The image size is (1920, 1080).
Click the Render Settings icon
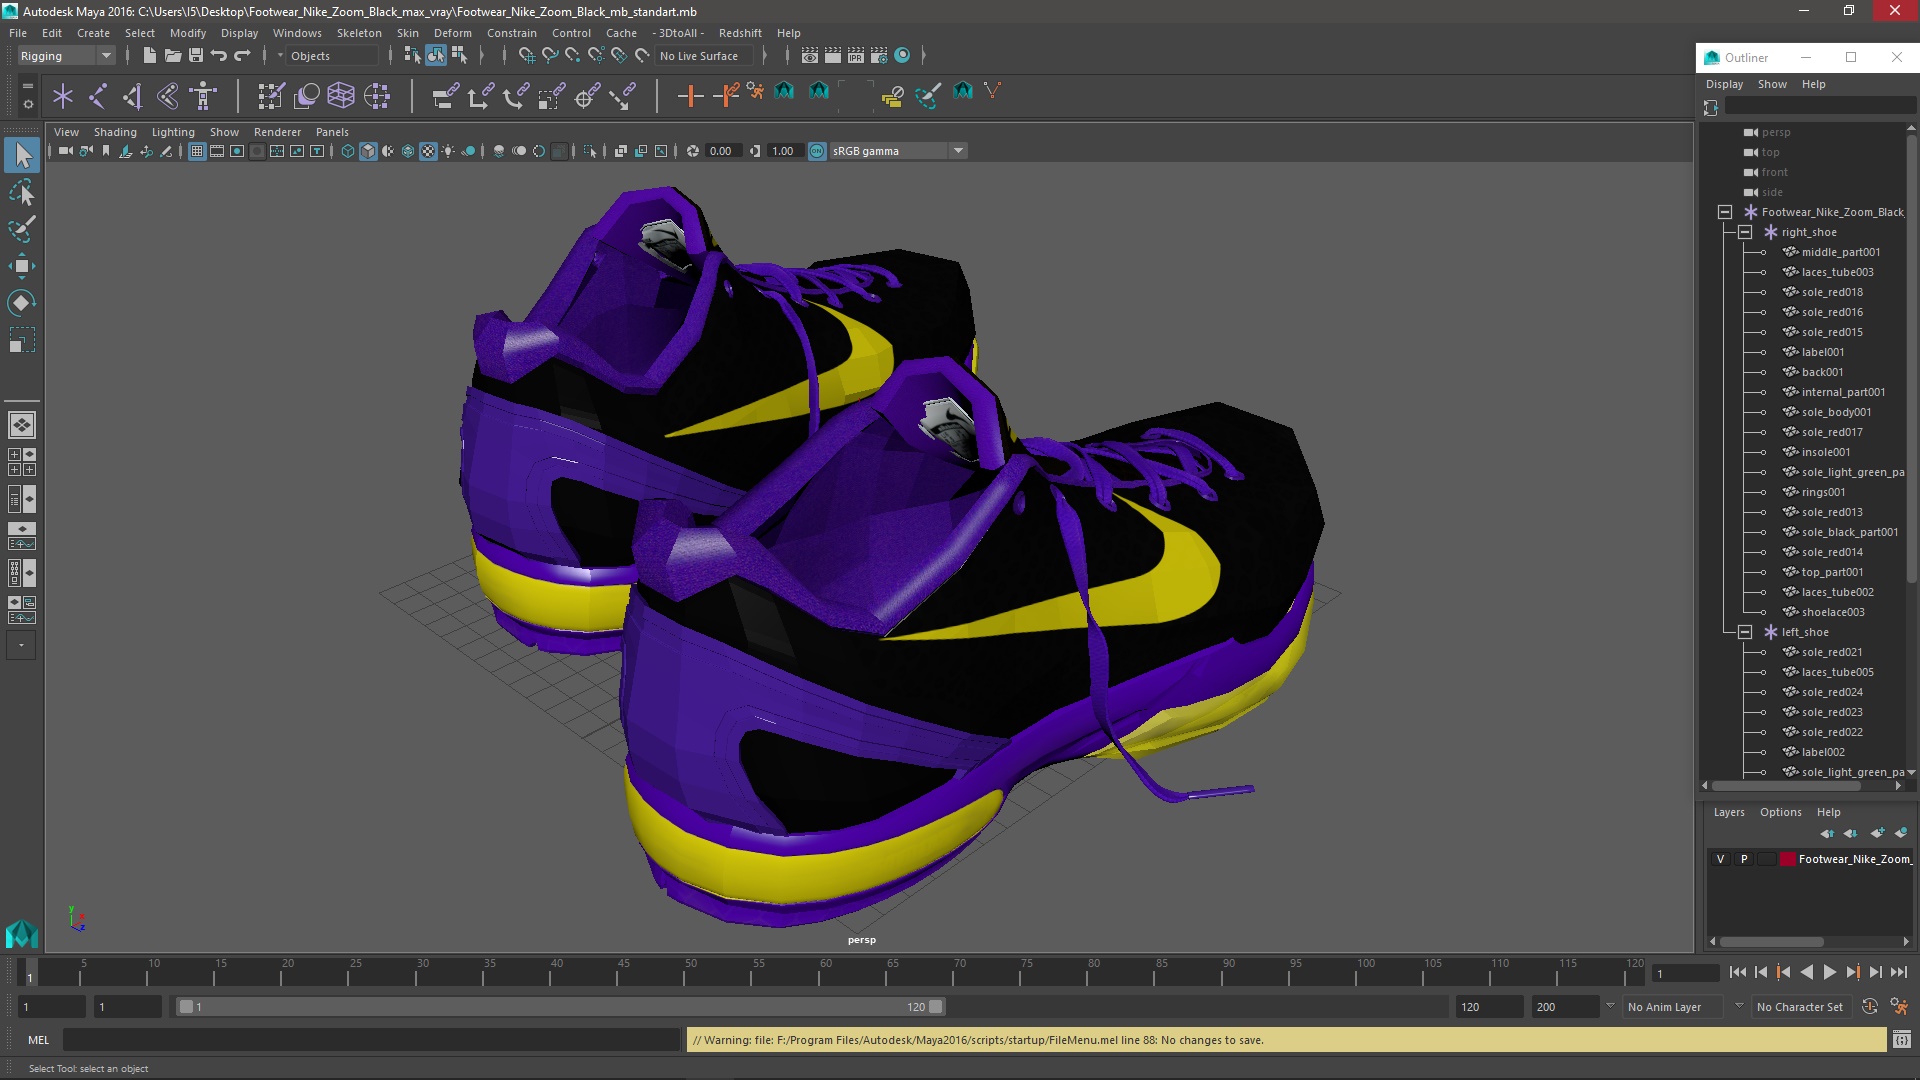879,56
